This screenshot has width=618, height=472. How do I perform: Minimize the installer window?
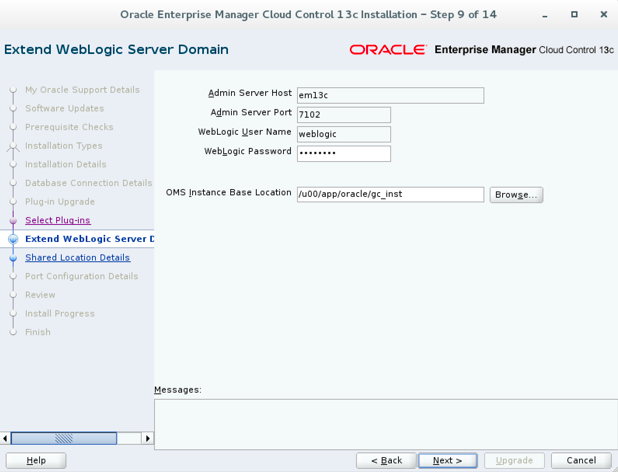click(x=545, y=15)
